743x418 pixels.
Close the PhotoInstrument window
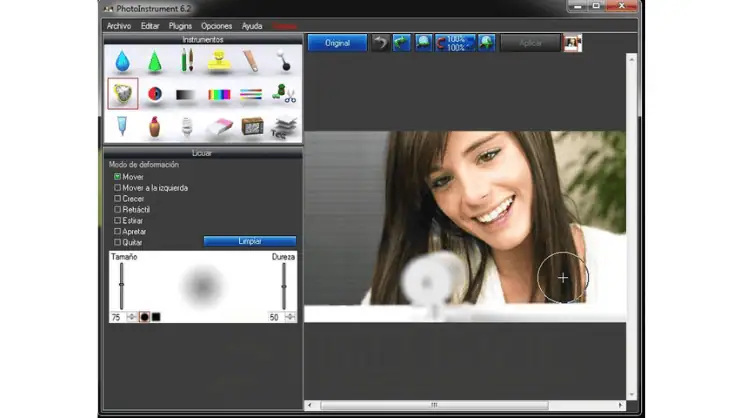(622, 6)
